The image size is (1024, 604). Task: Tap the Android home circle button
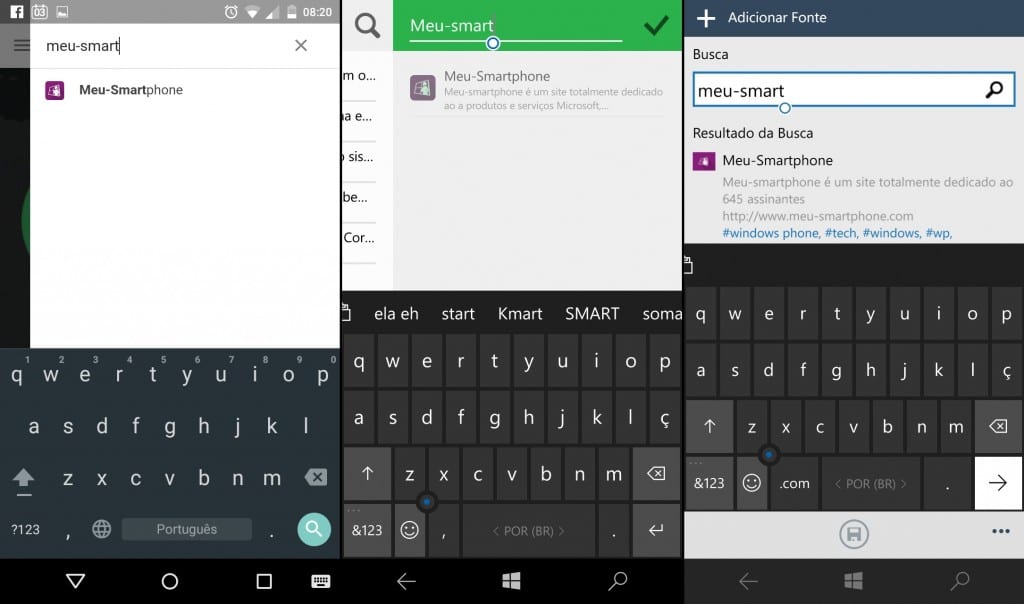click(x=170, y=581)
